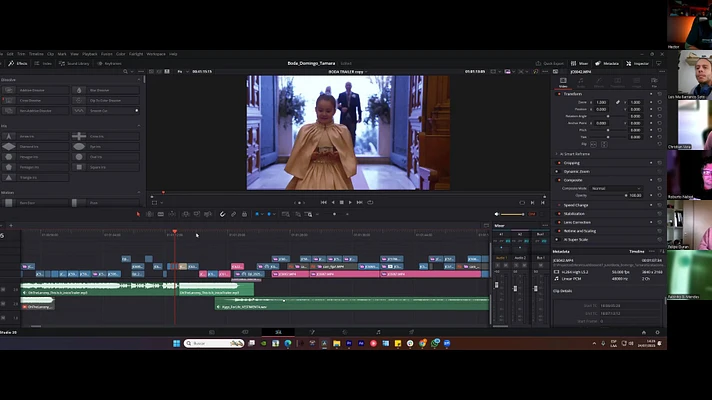Select the Smooth Cut transition

pos(105,111)
